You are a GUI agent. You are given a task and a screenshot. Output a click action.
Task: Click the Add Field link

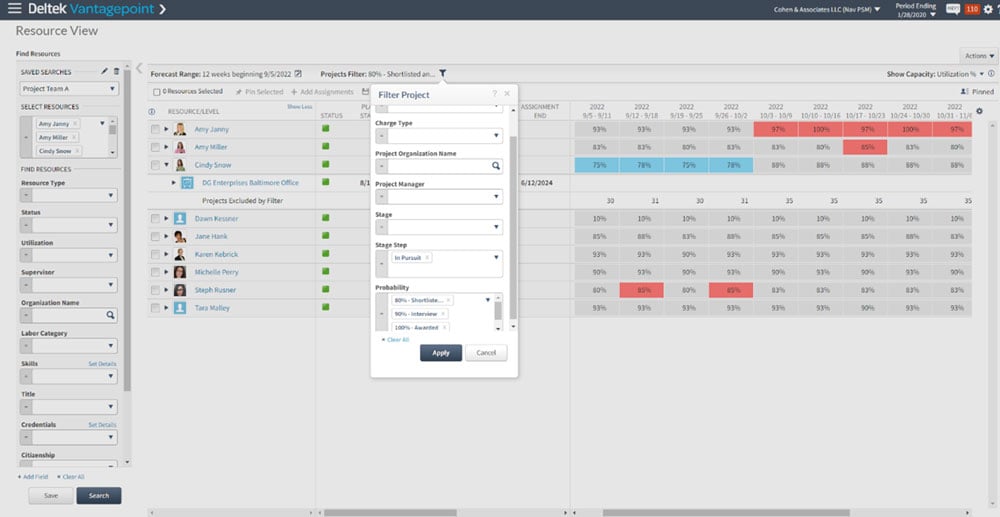pyautogui.click(x=33, y=477)
